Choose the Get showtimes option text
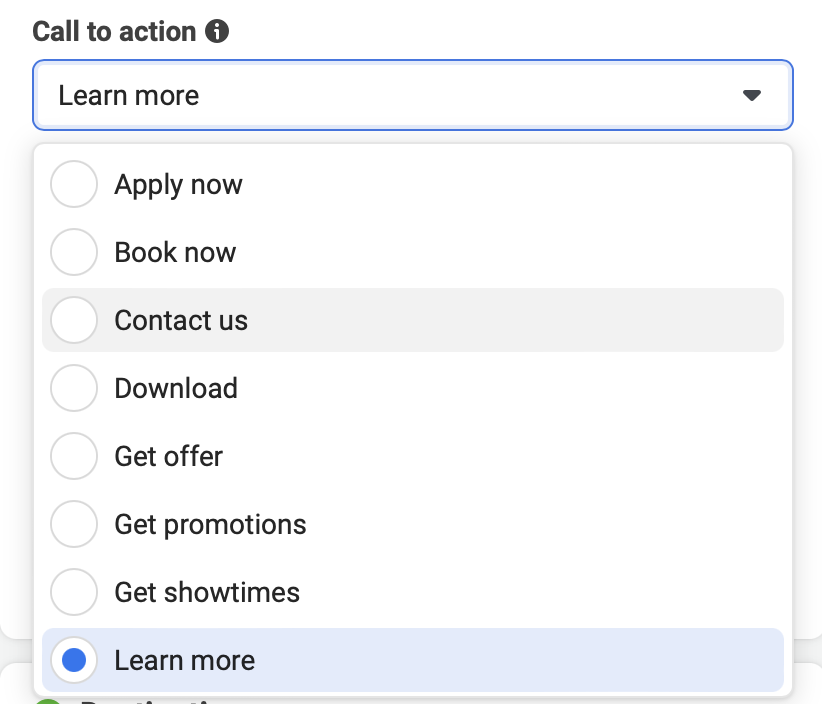Screen dimensions: 822x704 pos(207,592)
